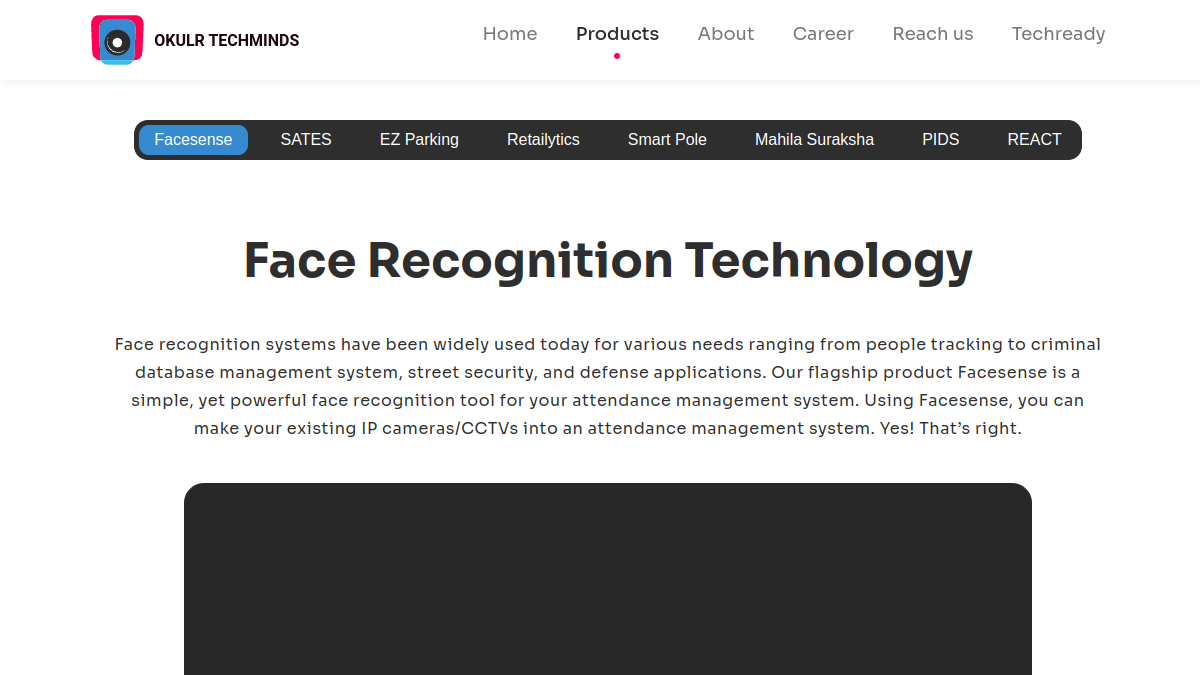Visit the Career page
The width and height of the screenshot is (1200, 675).
pyautogui.click(x=823, y=34)
